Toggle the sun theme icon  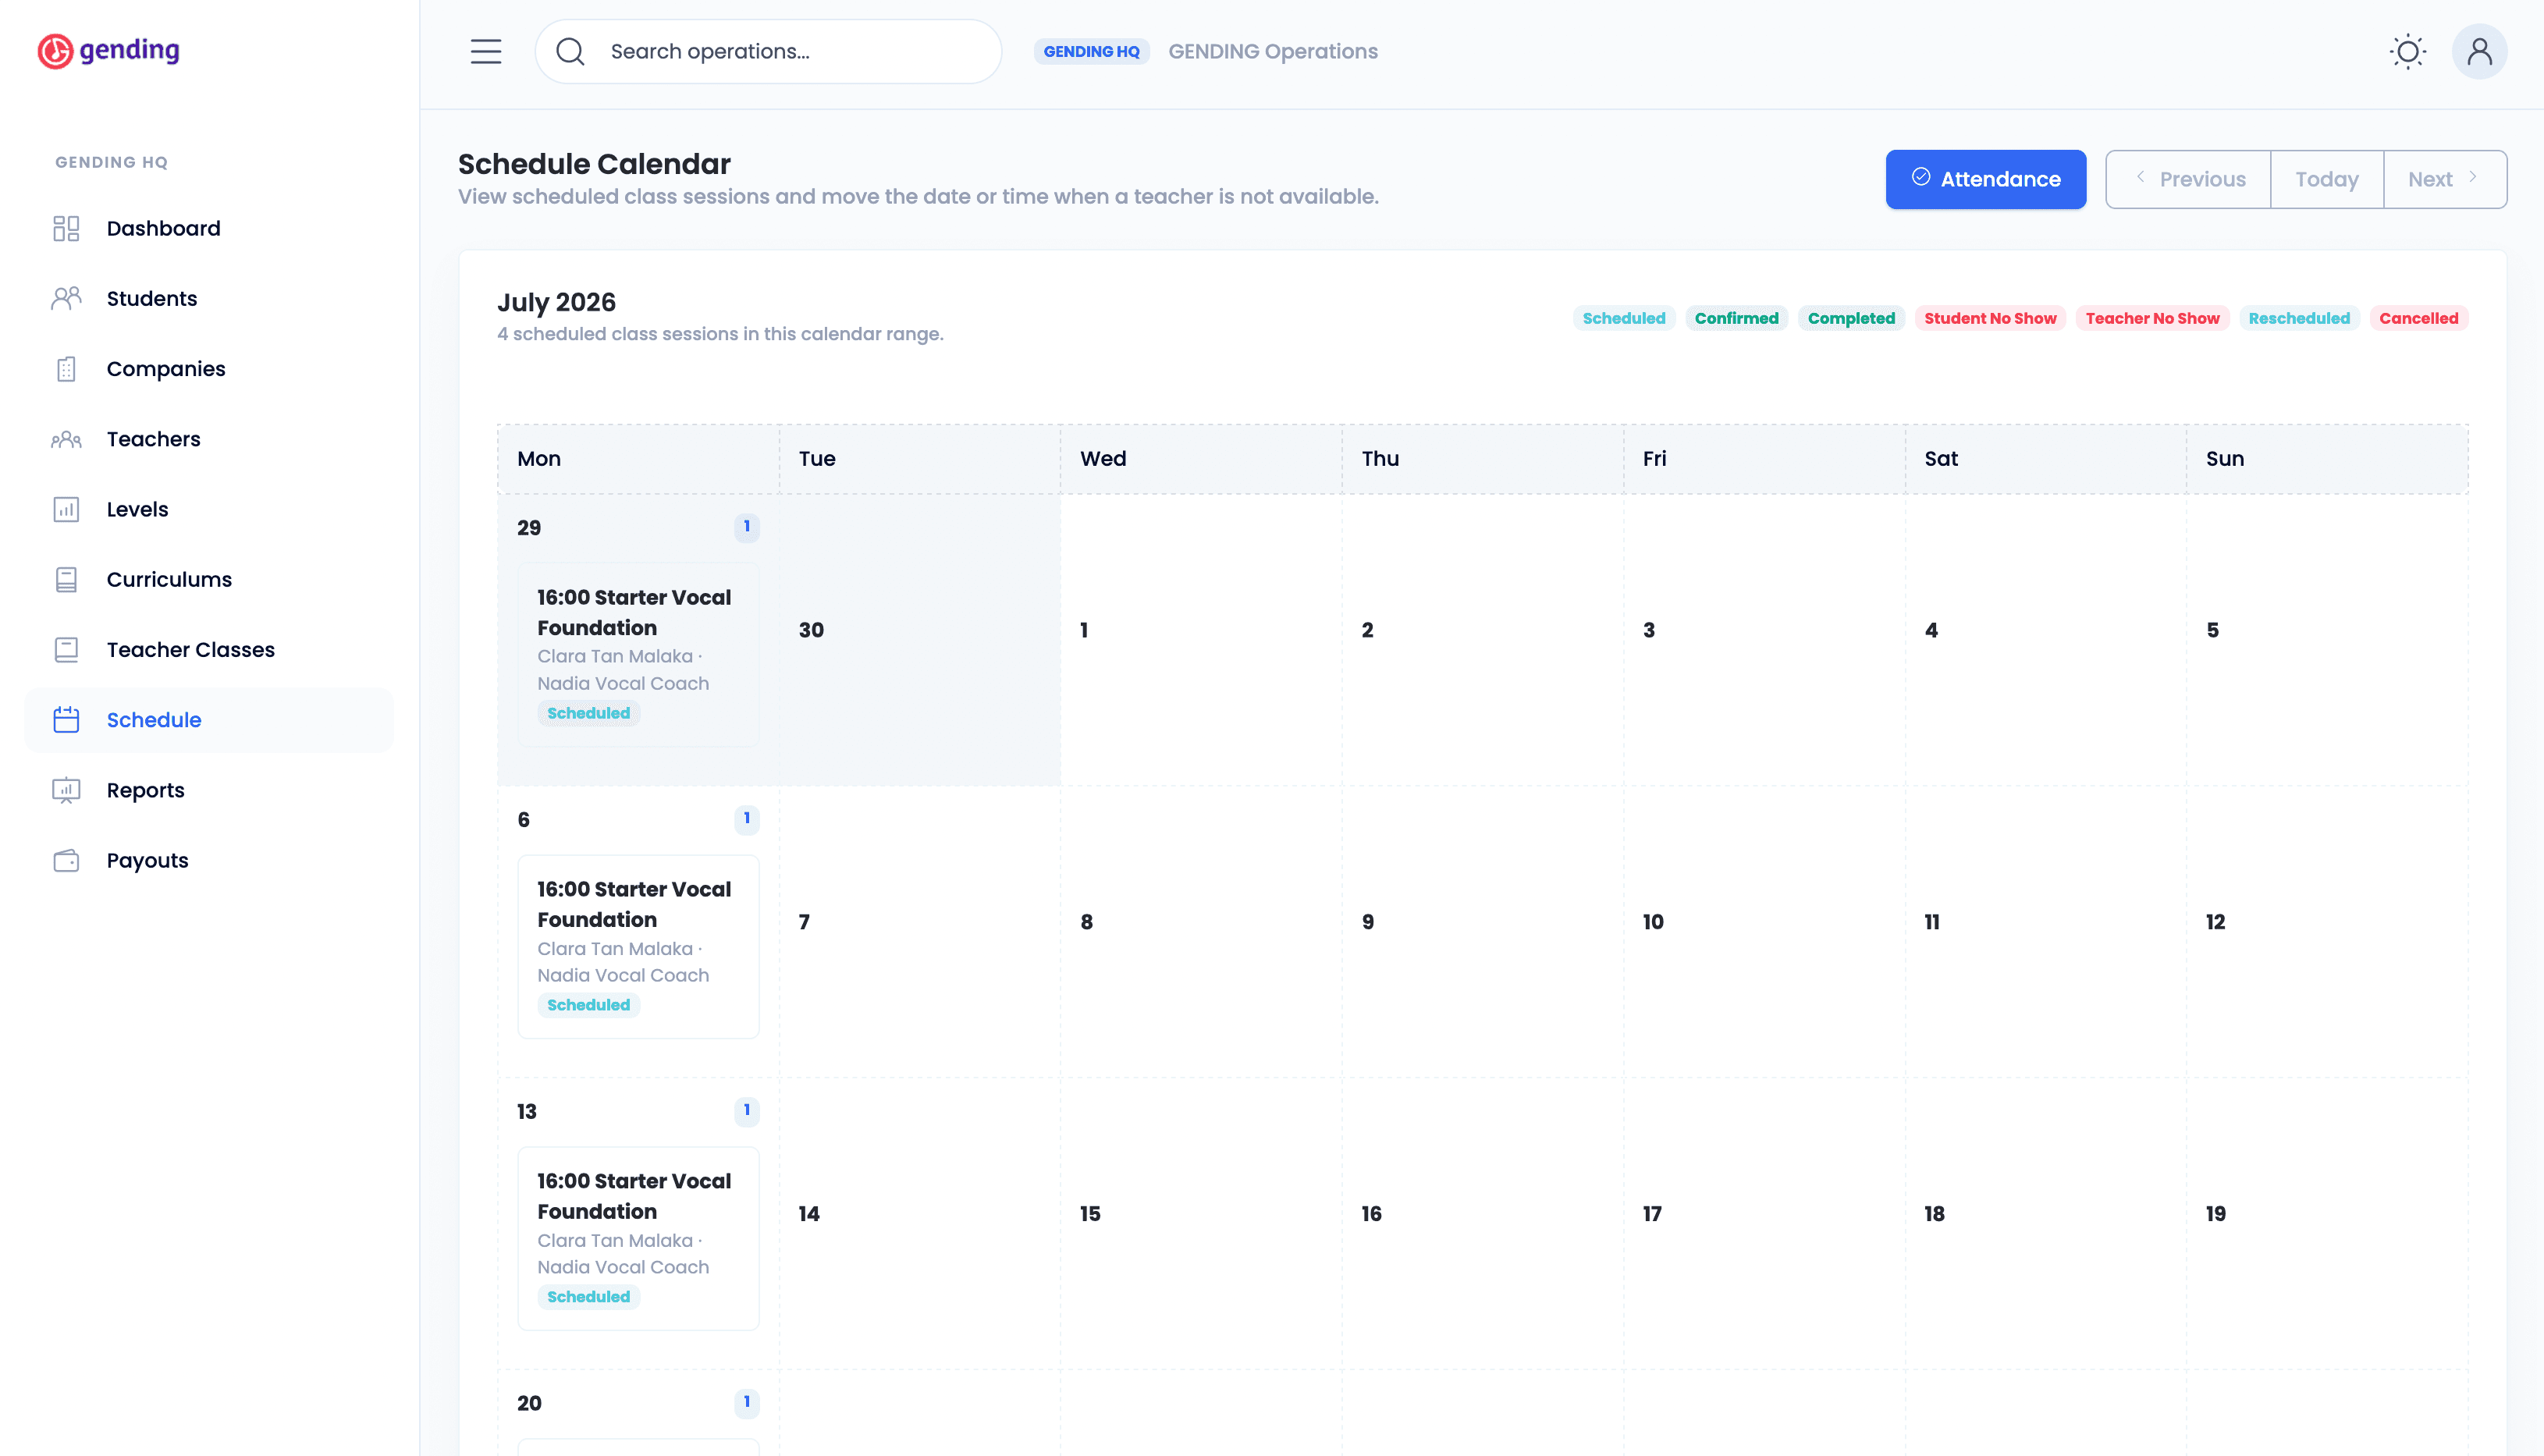point(2408,51)
